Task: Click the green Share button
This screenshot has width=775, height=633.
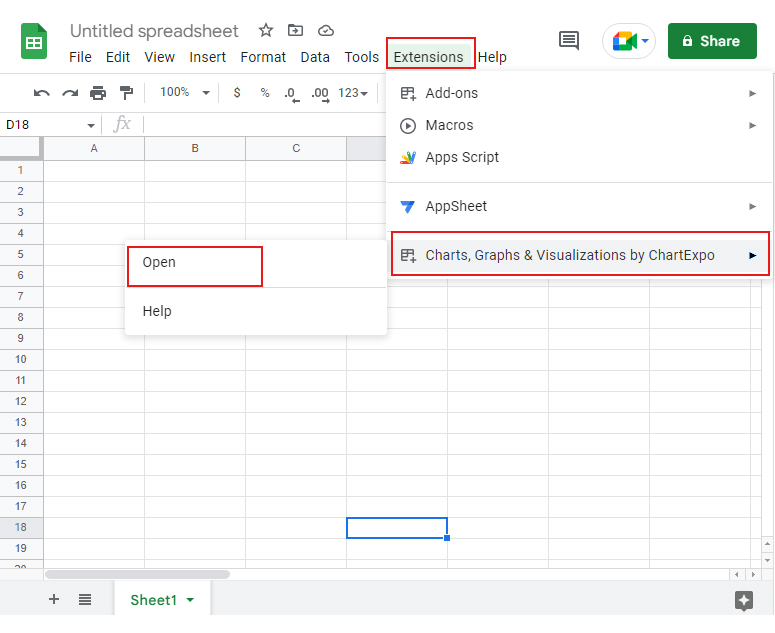Action: point(712,41)
